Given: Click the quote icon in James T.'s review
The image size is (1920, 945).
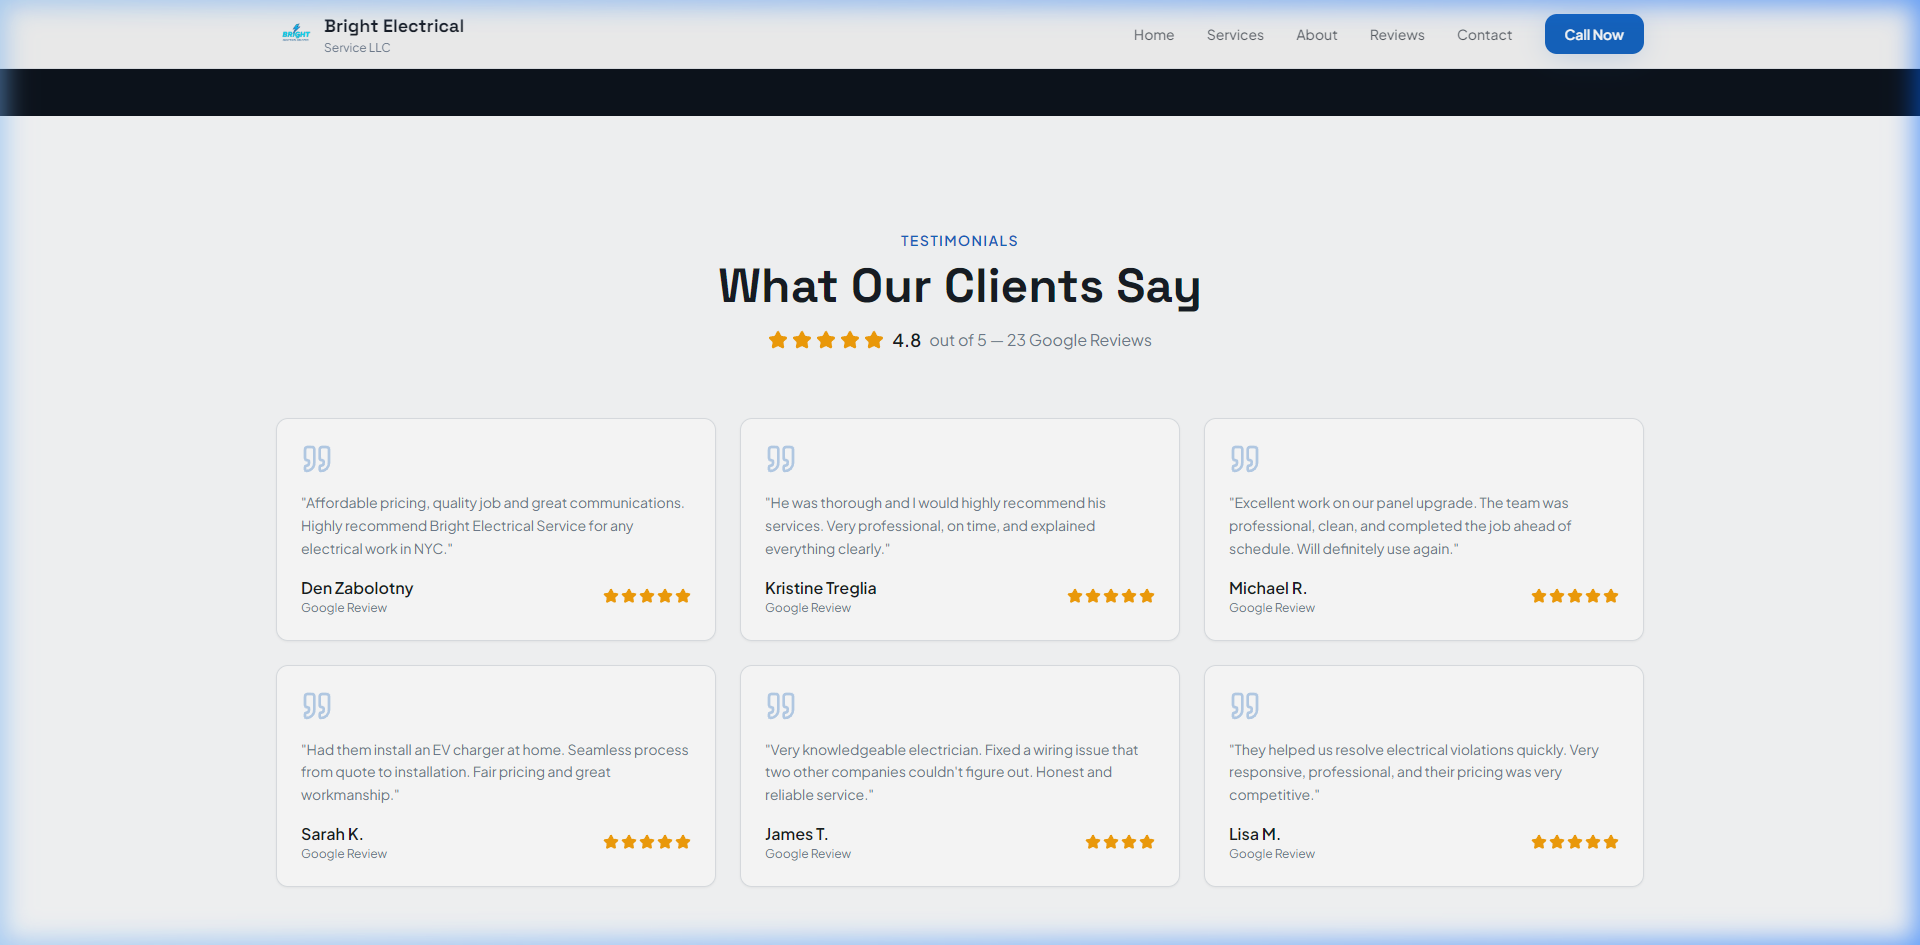Looking at the screenshot, I should tap(780, 706).
